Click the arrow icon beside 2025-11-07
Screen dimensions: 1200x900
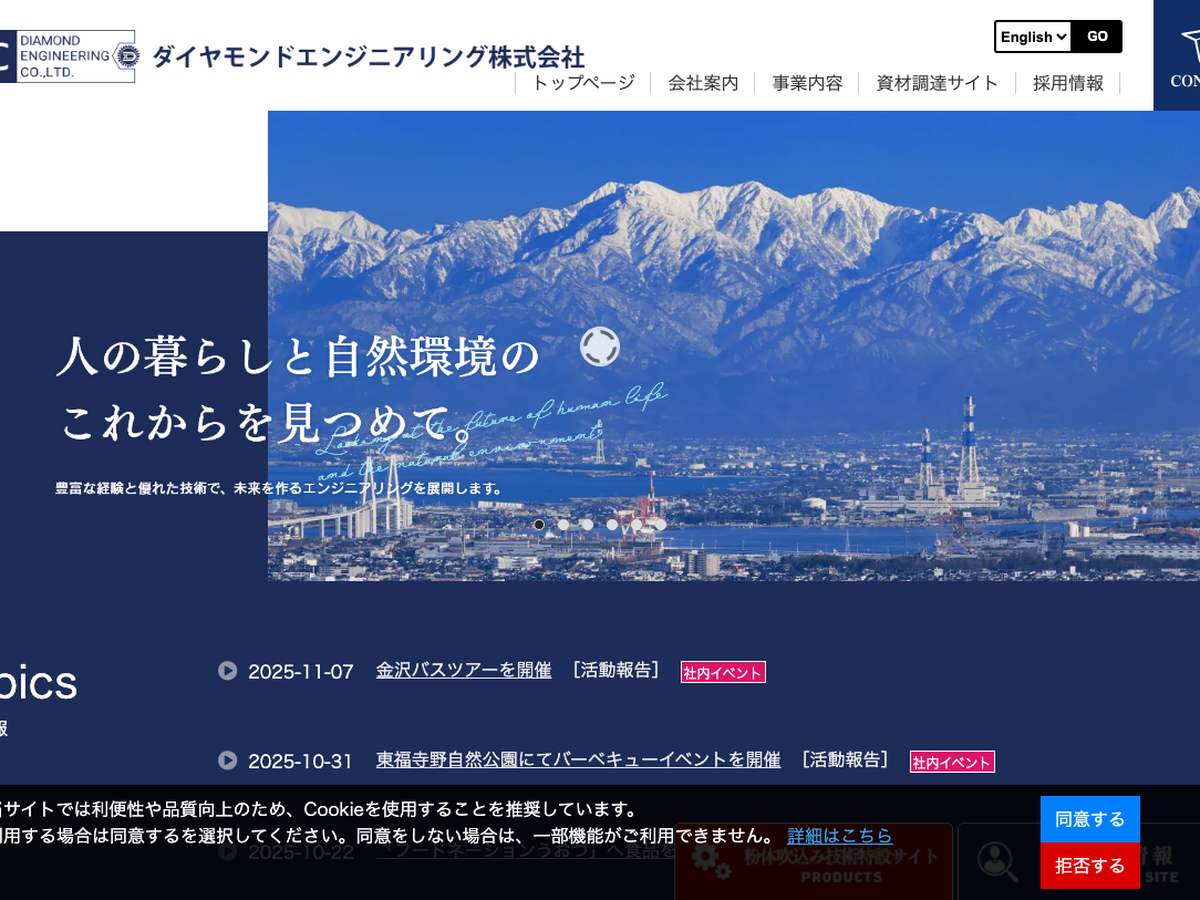click(228, 671)
